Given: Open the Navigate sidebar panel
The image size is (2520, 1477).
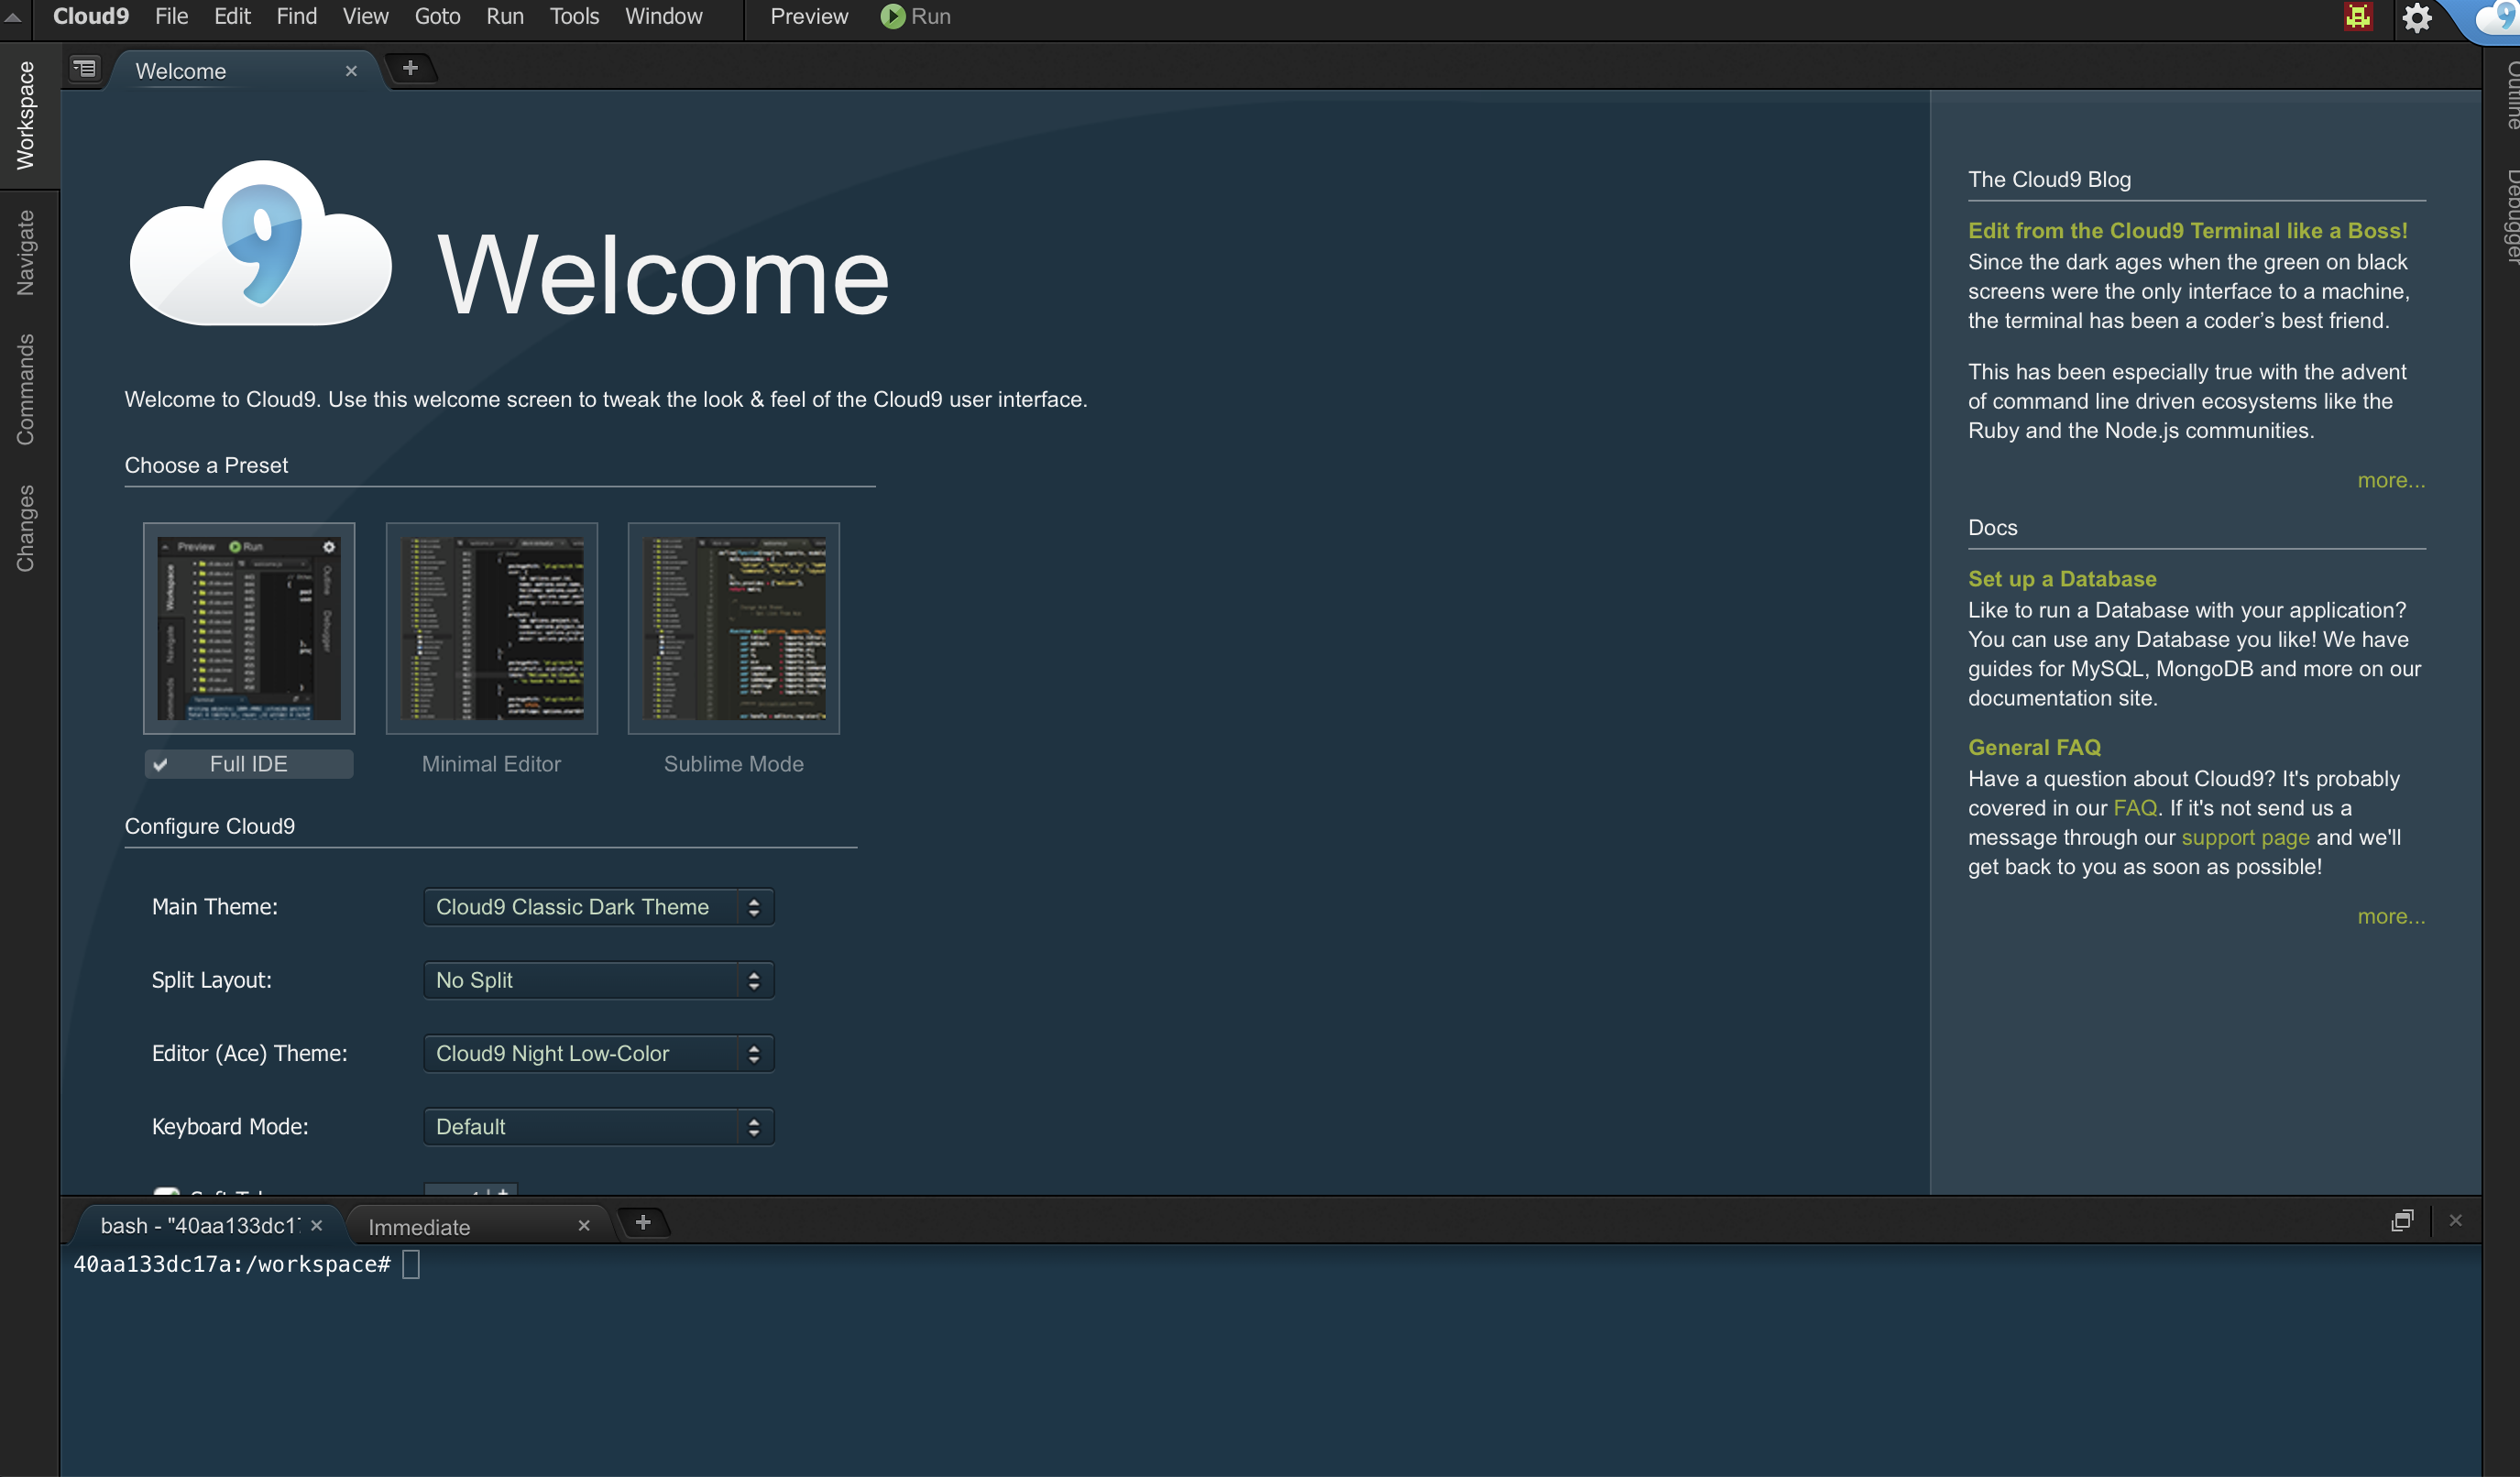Looking at the screenshot, I should (25, 252).
